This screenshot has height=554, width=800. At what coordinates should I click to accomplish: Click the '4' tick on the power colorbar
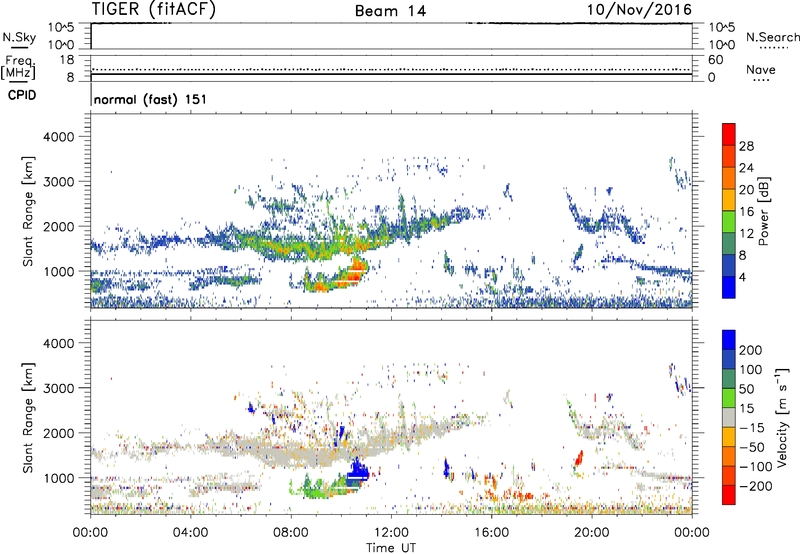pos(742,278)
